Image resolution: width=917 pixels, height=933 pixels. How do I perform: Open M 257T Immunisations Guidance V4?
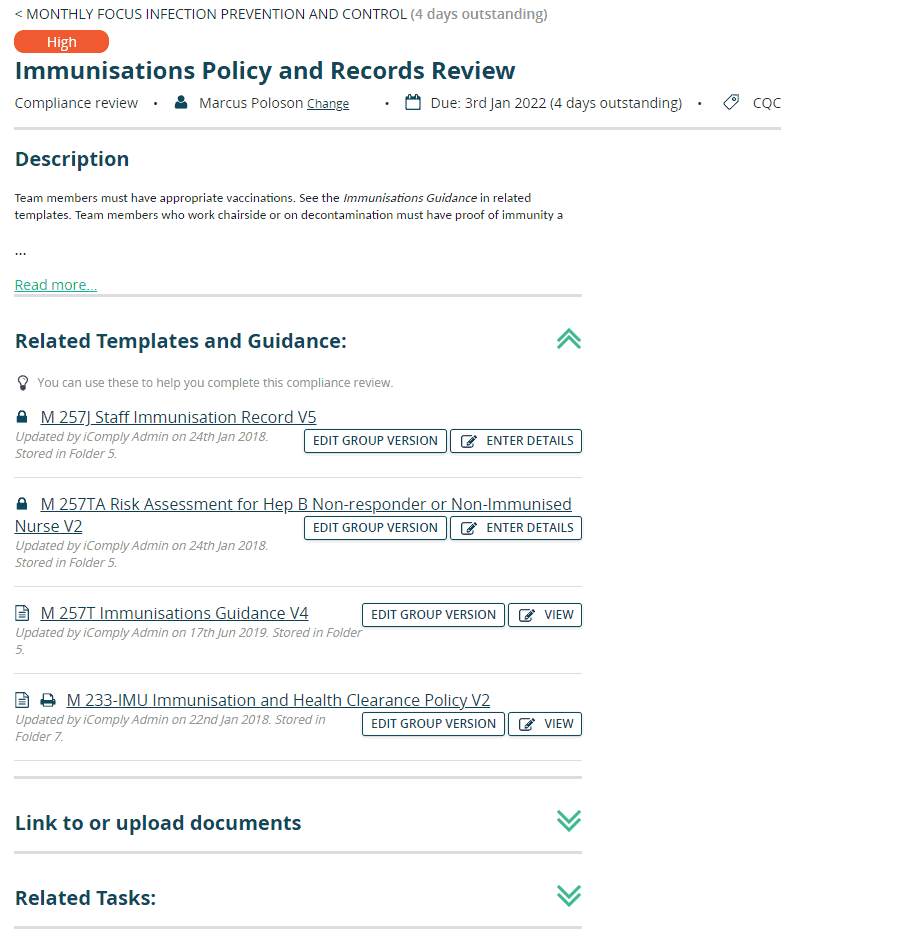pyautogui.click(x=174, y=613)
